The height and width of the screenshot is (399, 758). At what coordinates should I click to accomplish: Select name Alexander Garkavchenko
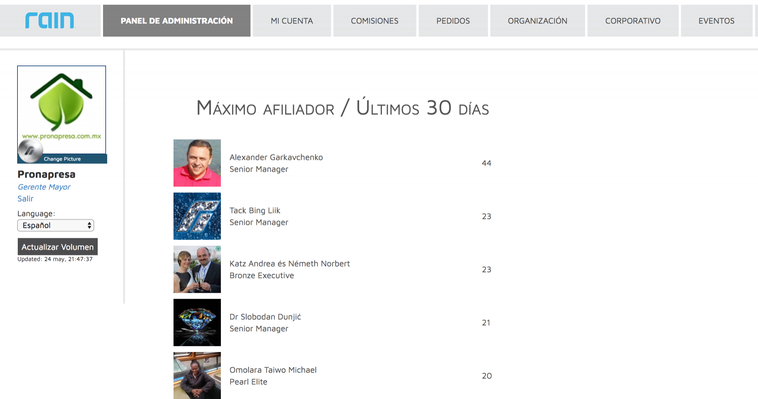pos(276,157)
